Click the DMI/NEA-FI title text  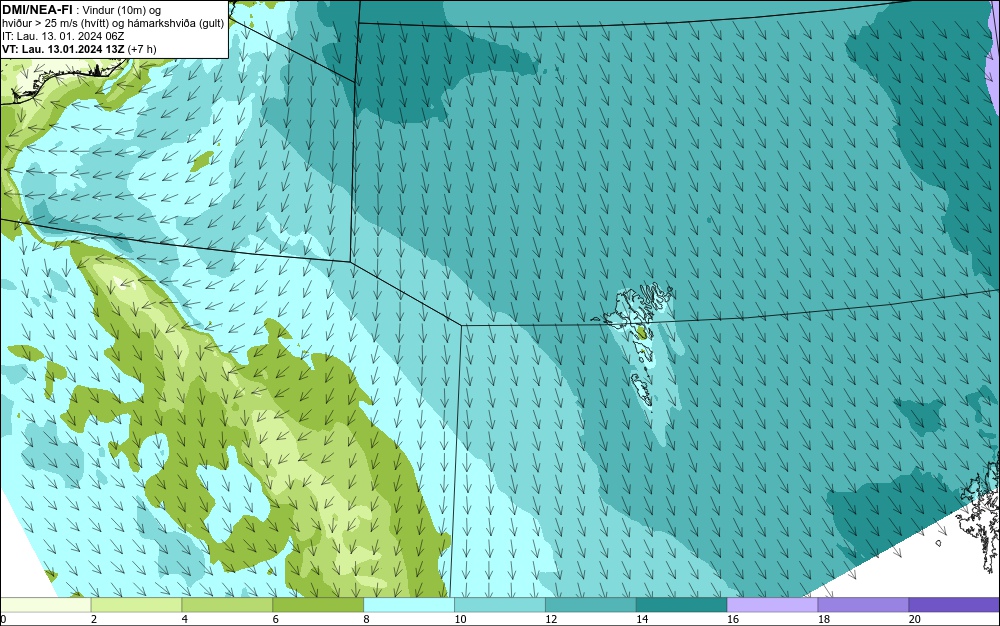pos(36,10)
